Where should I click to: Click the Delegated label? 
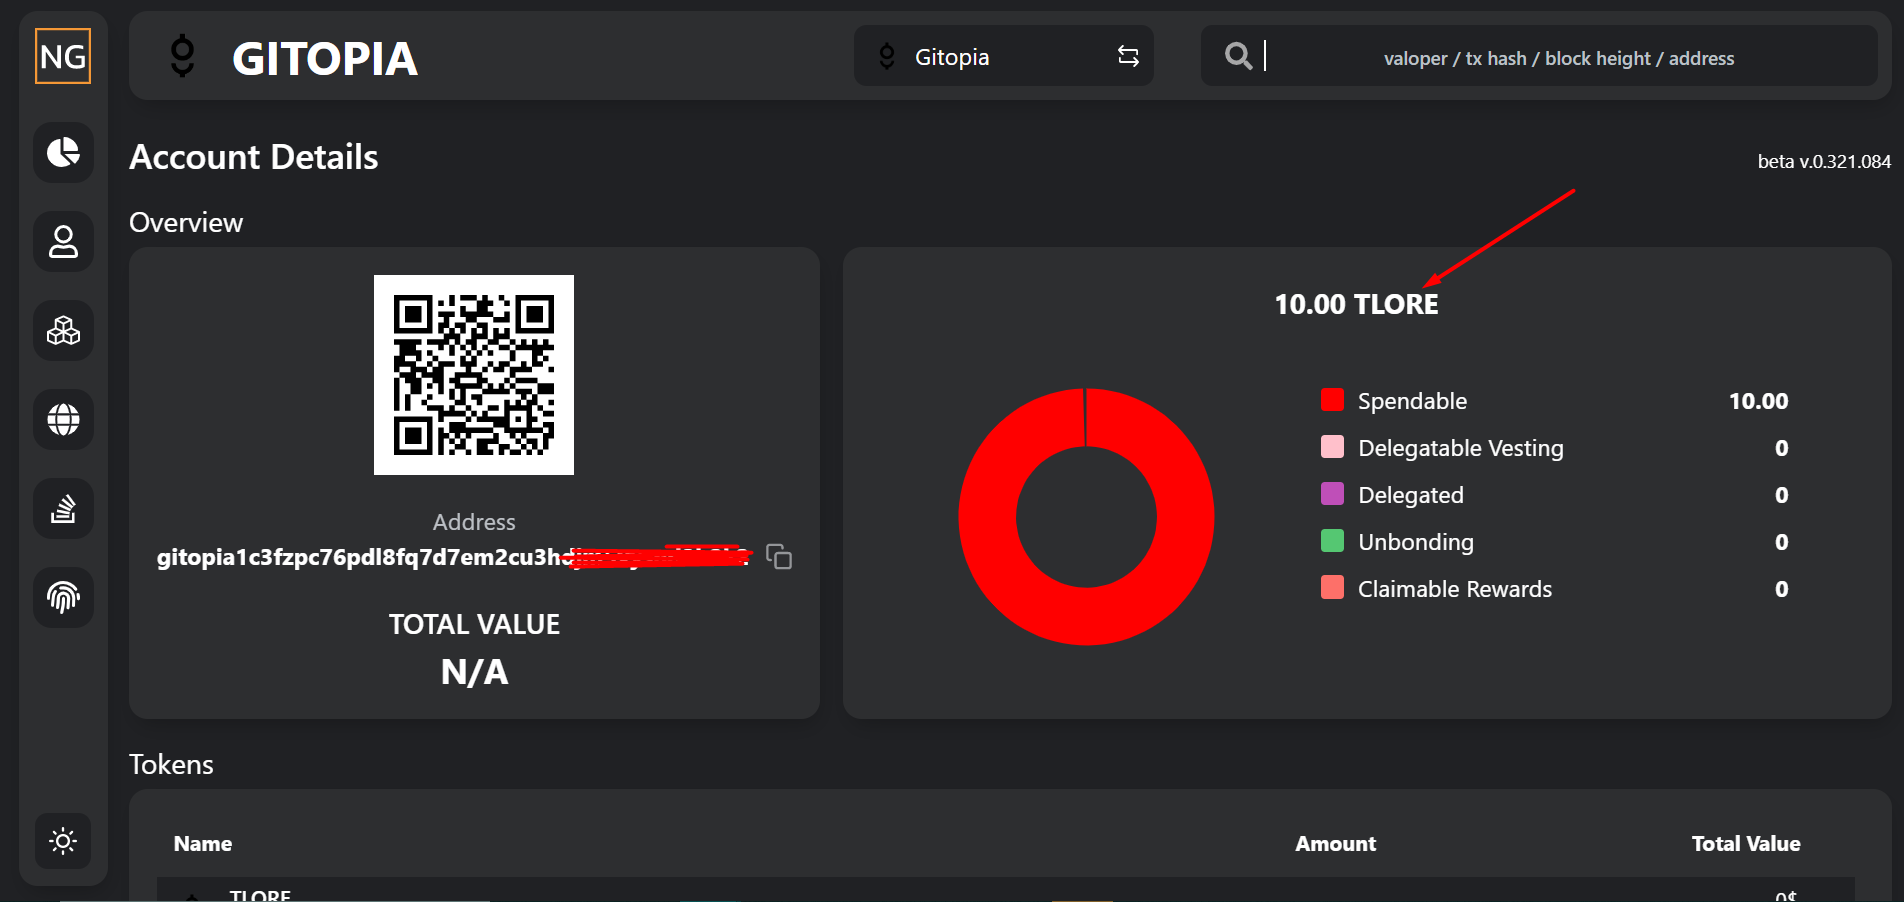point(1410,495)
